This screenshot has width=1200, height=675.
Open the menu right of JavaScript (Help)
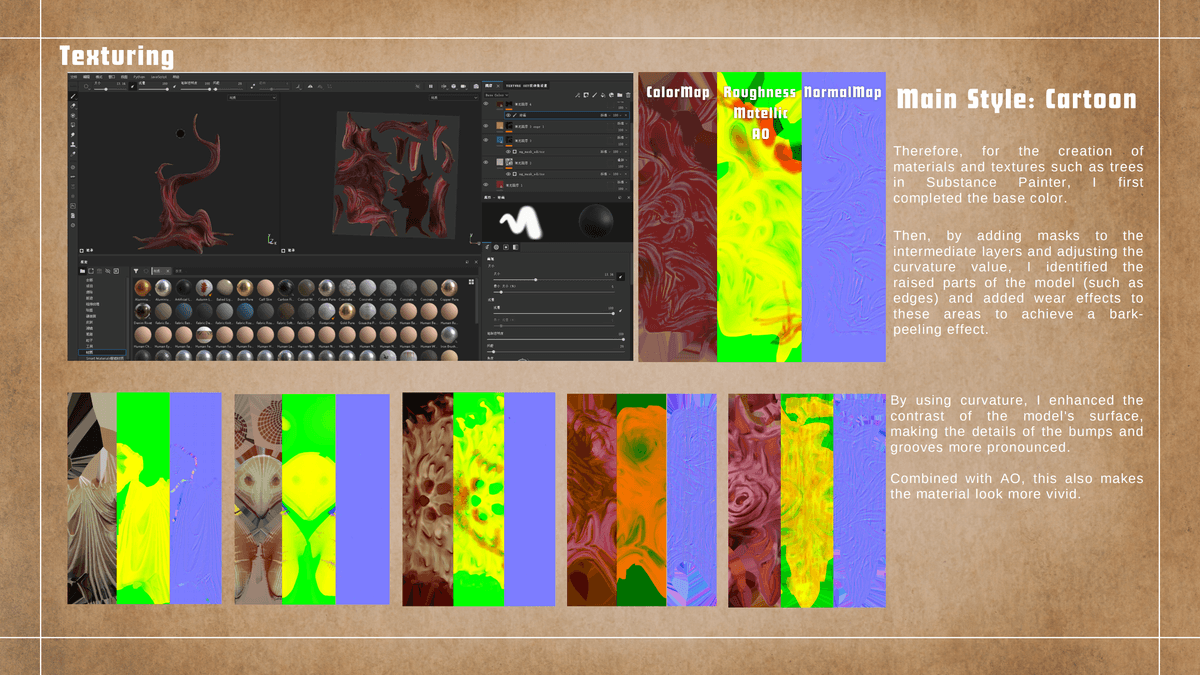click(176, 77)
